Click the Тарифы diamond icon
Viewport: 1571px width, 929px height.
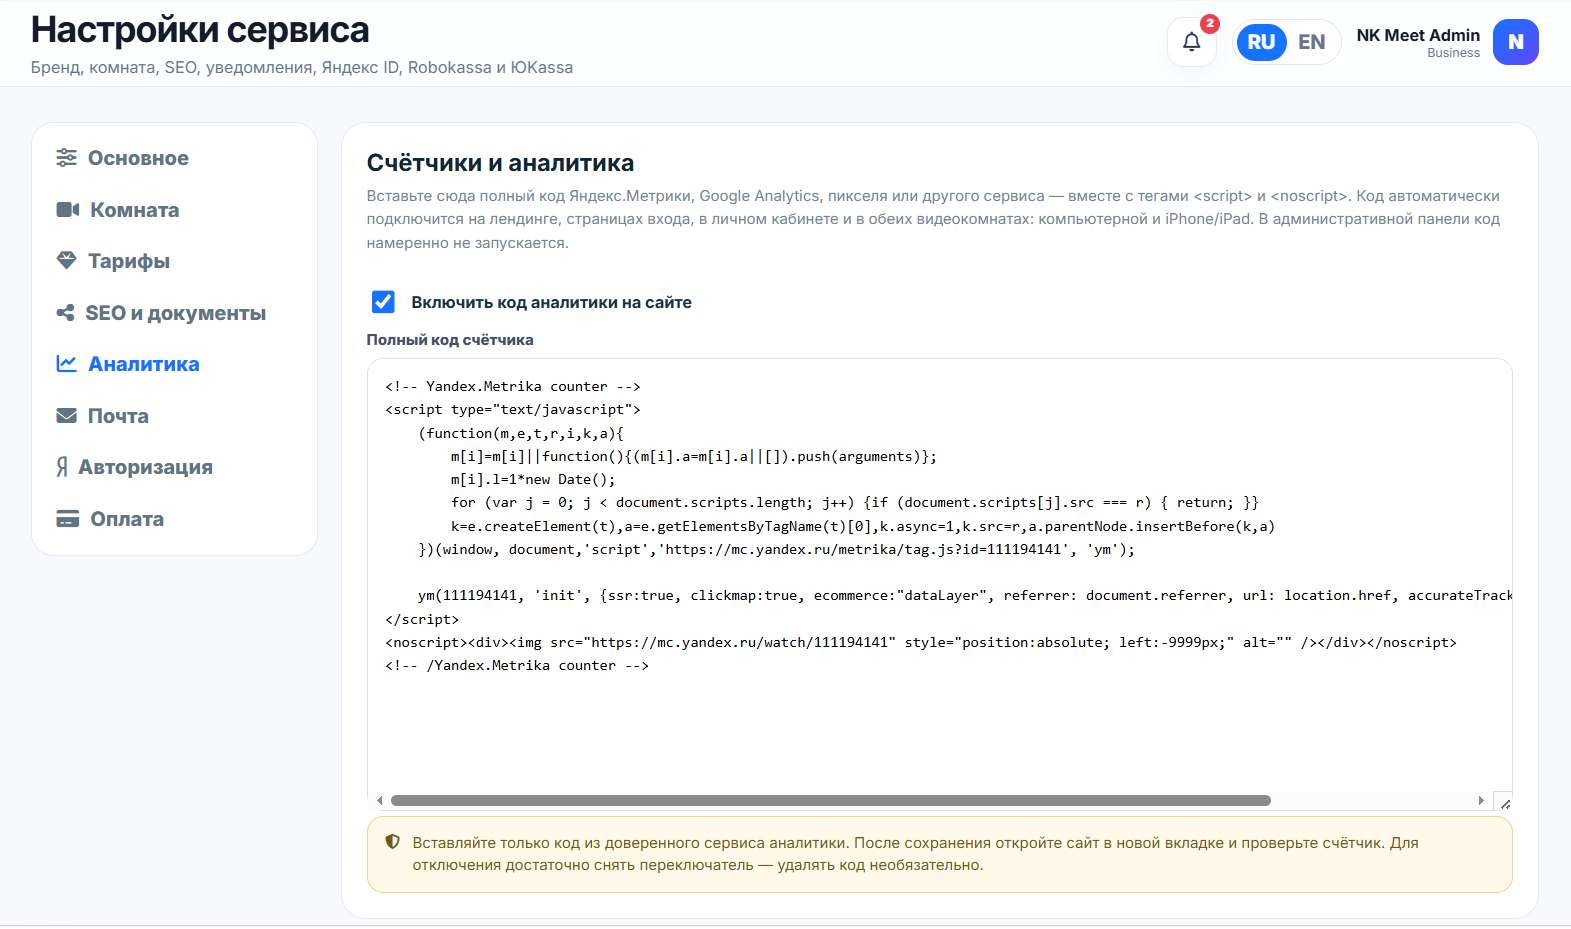point(66,261)
